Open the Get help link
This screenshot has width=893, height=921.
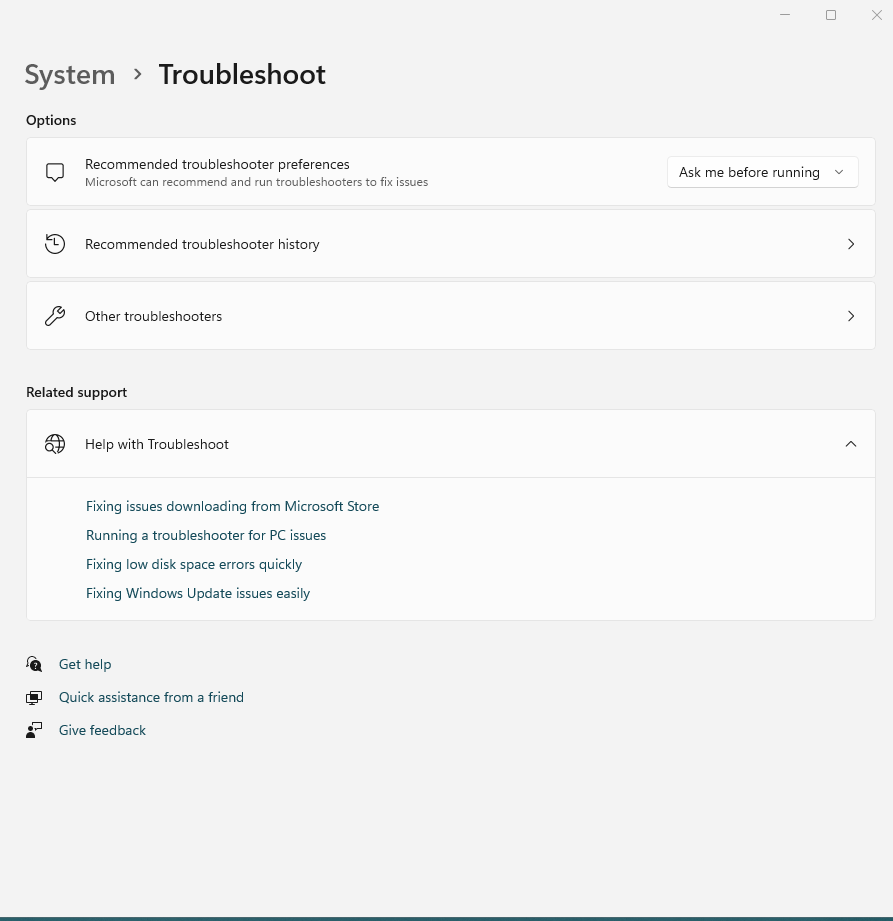(x=85, y=664)
